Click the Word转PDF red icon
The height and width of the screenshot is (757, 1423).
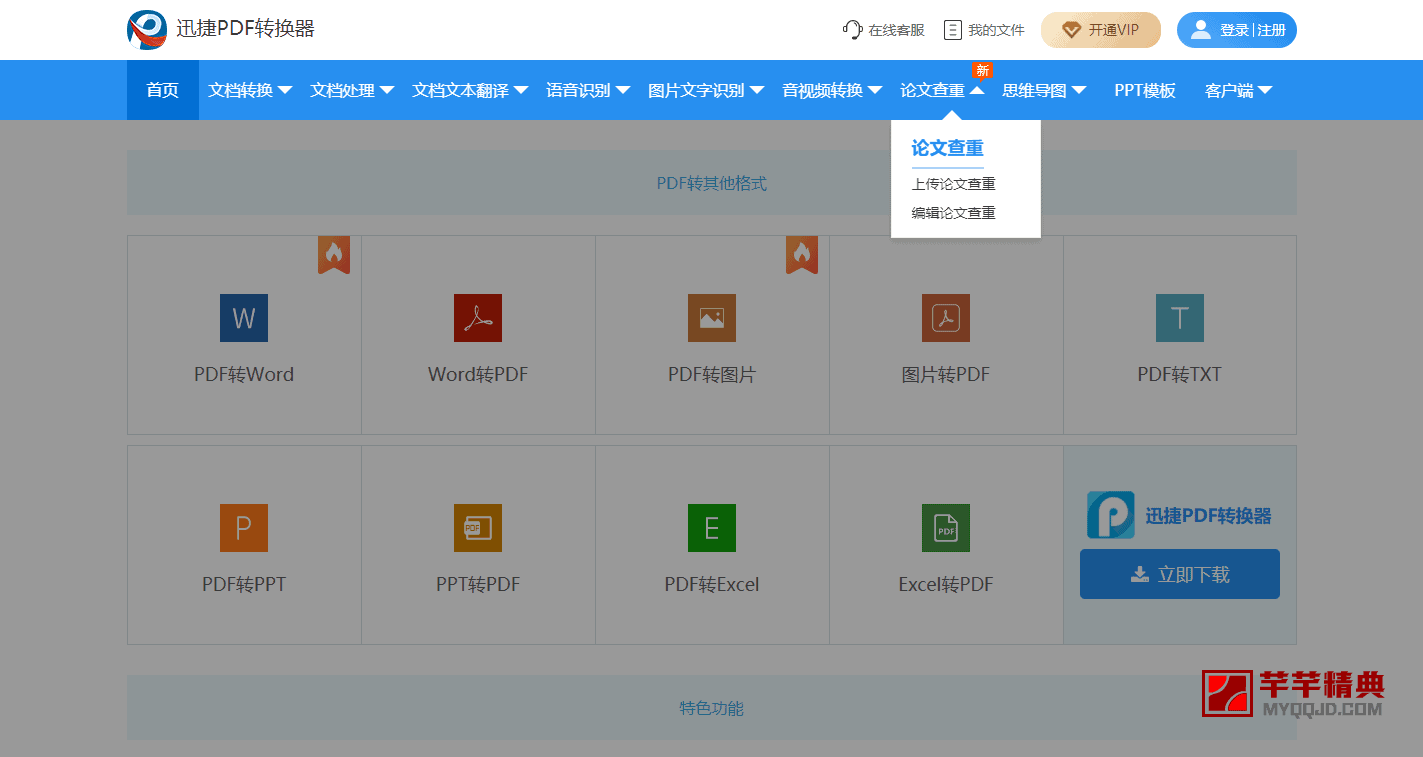pos(478,318)
